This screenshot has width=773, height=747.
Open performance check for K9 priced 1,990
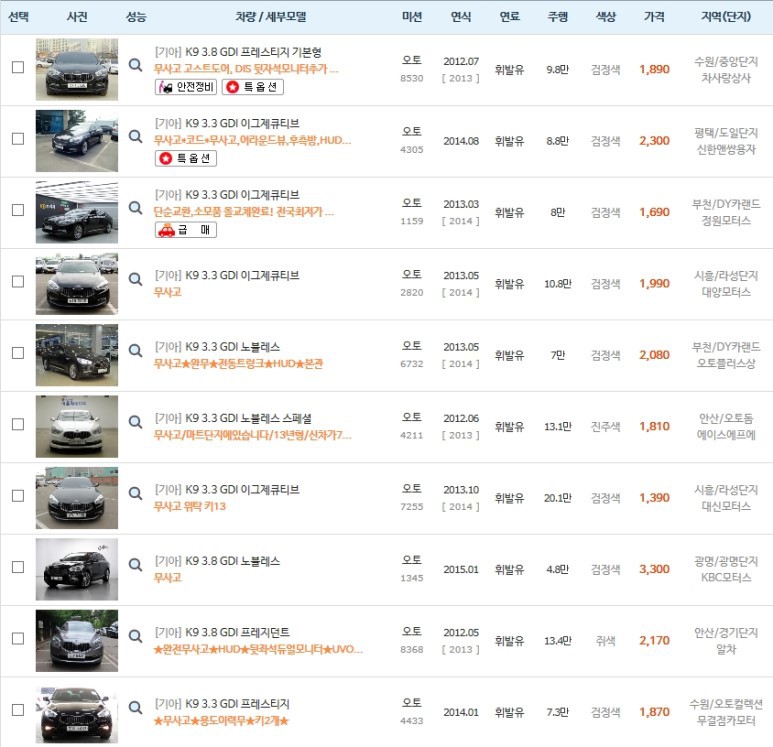click(135, 280)
